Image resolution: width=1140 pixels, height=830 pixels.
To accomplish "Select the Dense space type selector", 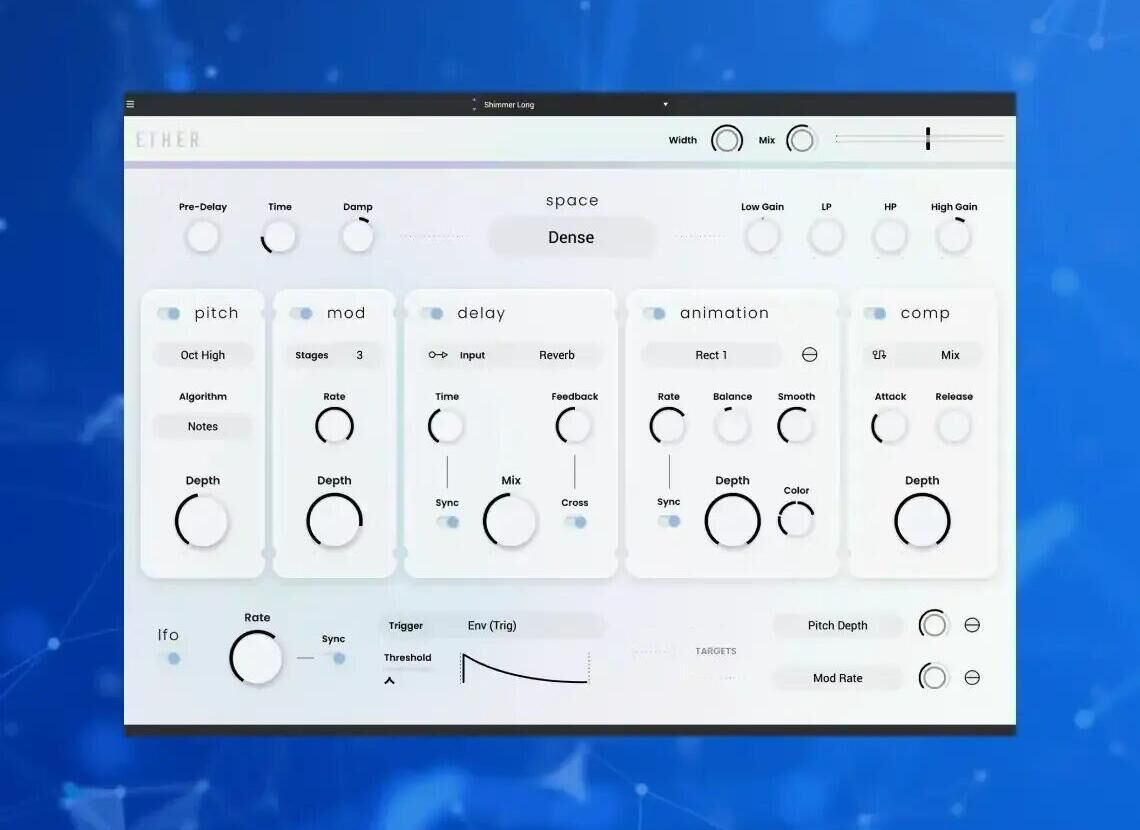I will [x=571, y=238].
